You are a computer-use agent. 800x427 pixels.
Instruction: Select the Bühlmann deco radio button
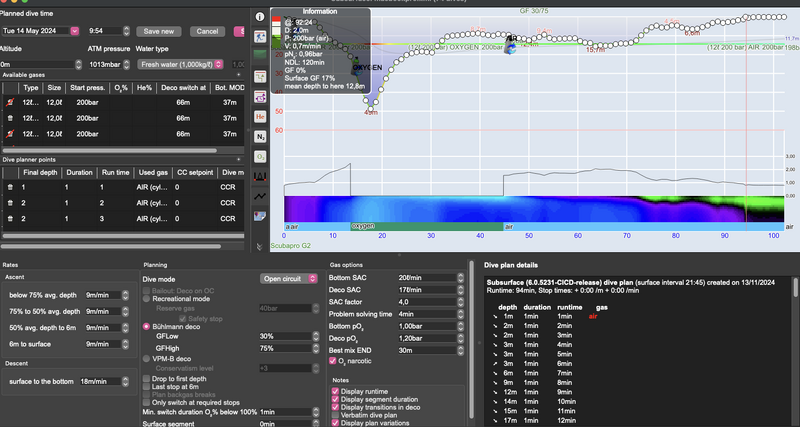pyautogui.click(x=147, y=326)
